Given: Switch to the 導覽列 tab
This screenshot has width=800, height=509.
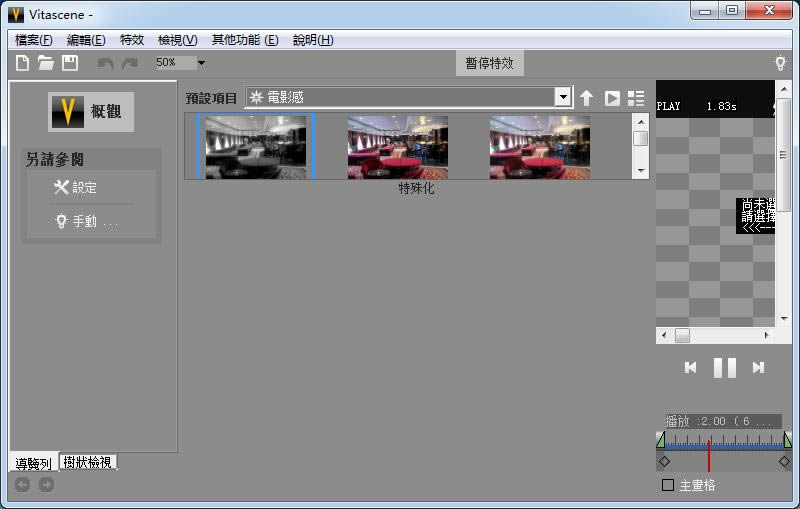Looking at the screenshot, I should [x=33, y=463].
